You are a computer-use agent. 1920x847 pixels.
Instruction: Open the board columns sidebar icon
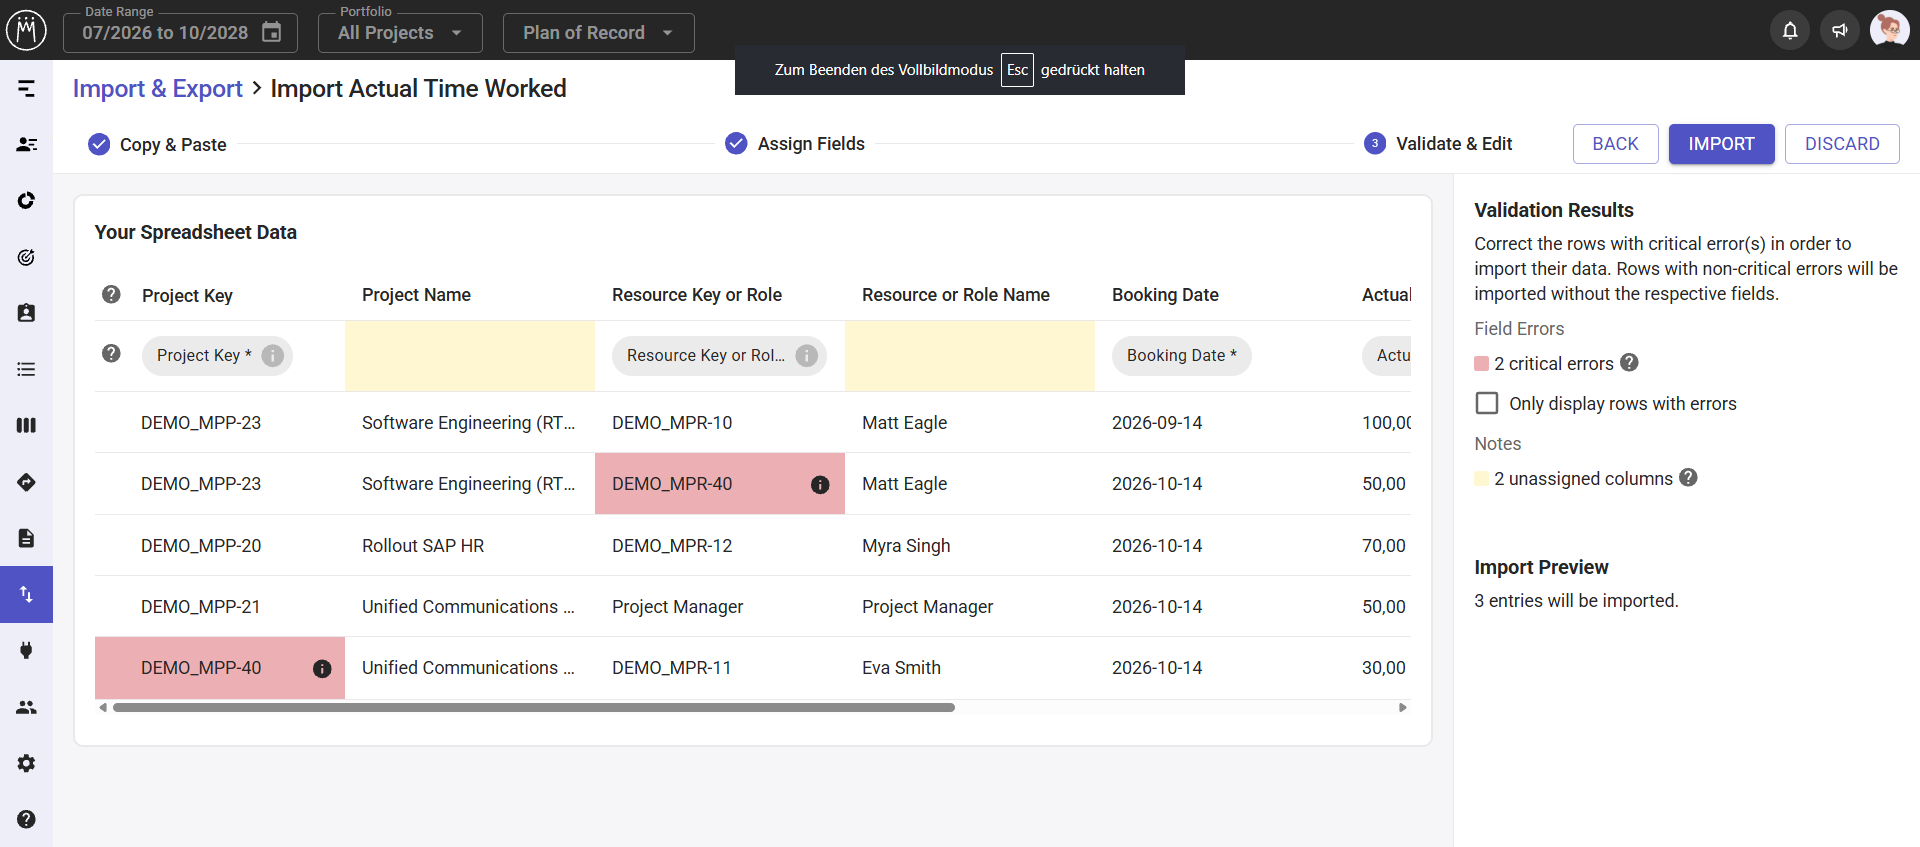click(27, 425)
